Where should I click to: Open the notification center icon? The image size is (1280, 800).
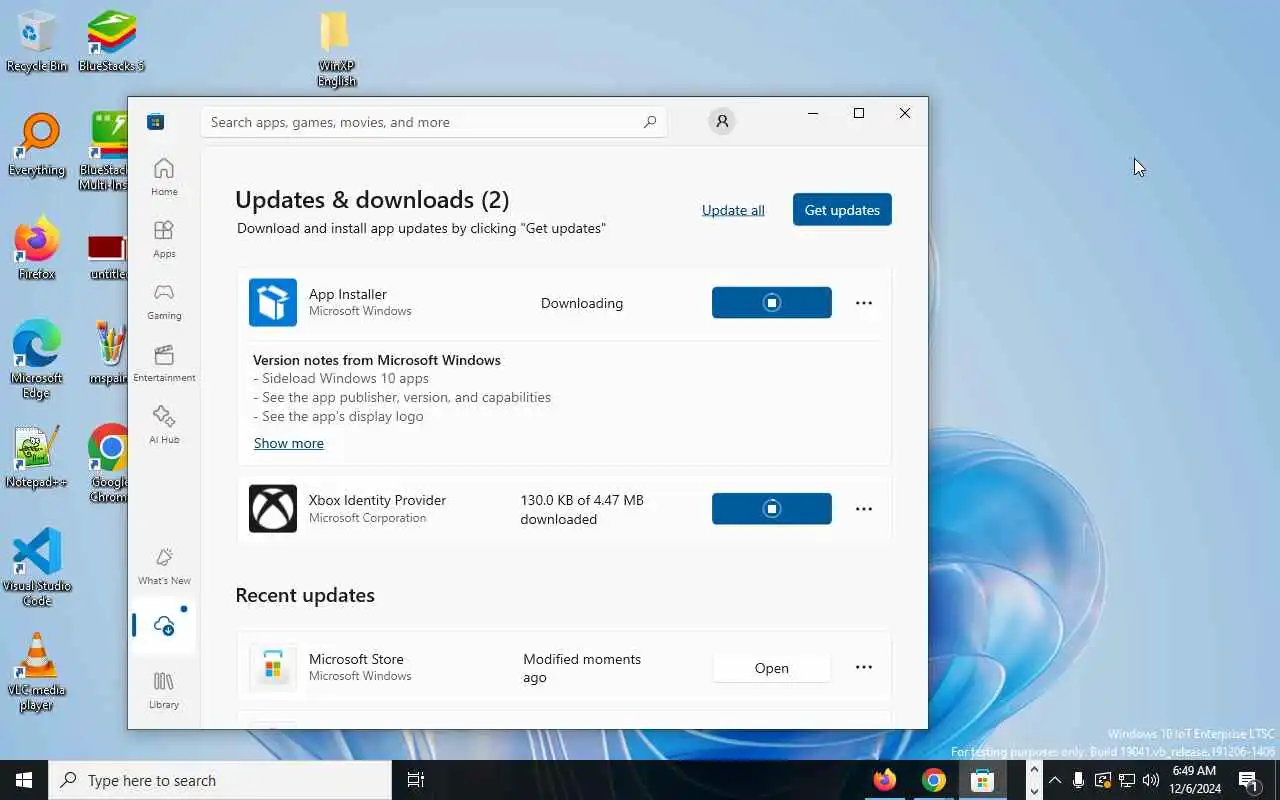[x=1248, y=780]
